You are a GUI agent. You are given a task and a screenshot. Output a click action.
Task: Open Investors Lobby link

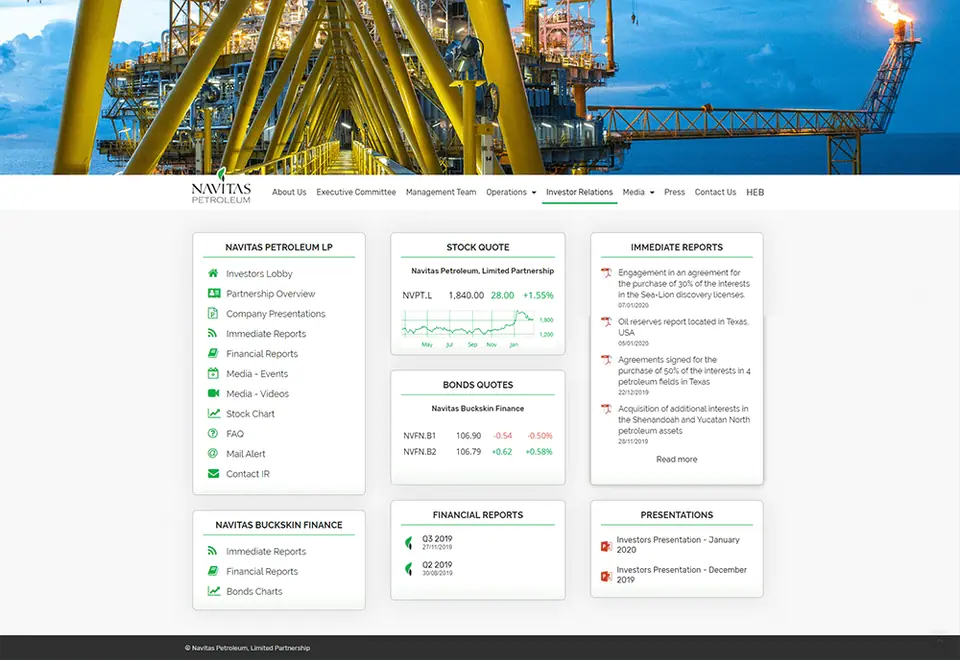click(259, 274)
